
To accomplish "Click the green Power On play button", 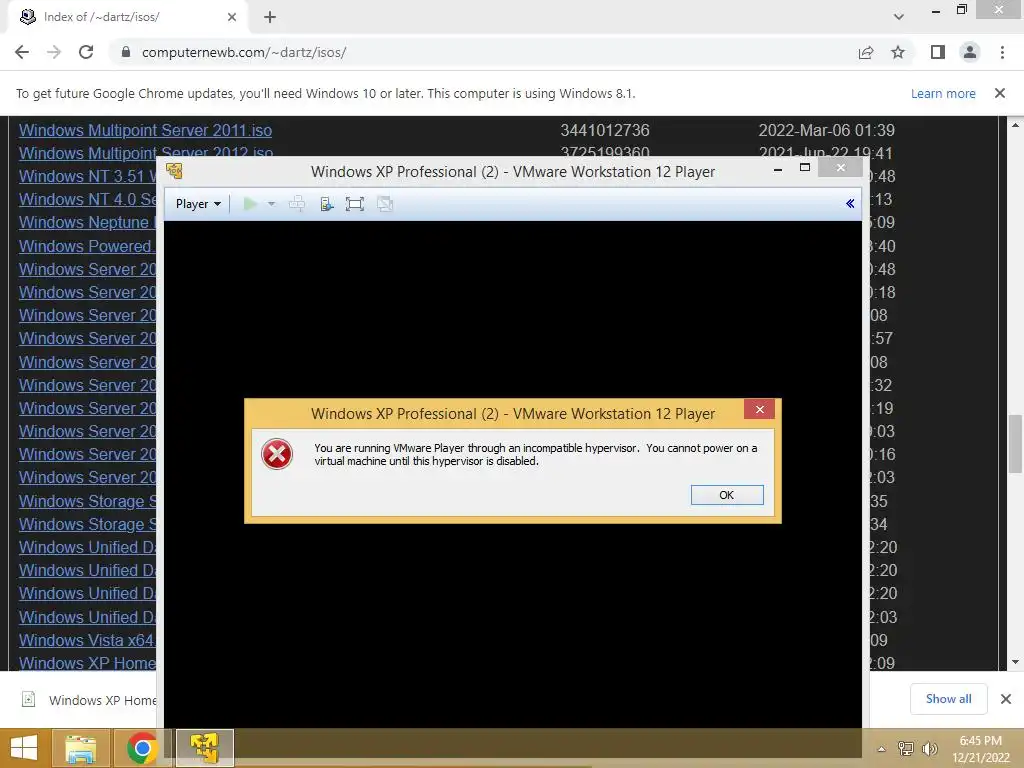I will click(x=249, y=204).
